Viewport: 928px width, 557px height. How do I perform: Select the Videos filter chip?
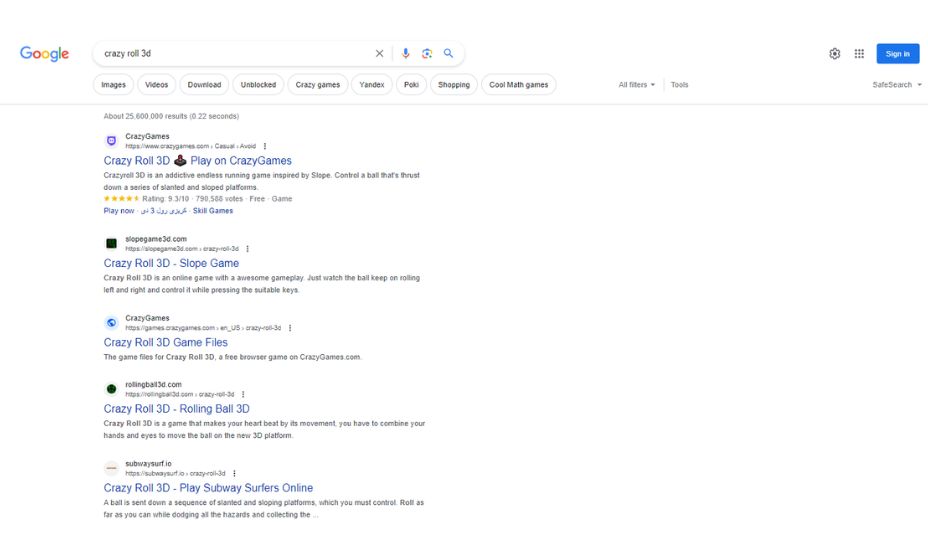157,85
